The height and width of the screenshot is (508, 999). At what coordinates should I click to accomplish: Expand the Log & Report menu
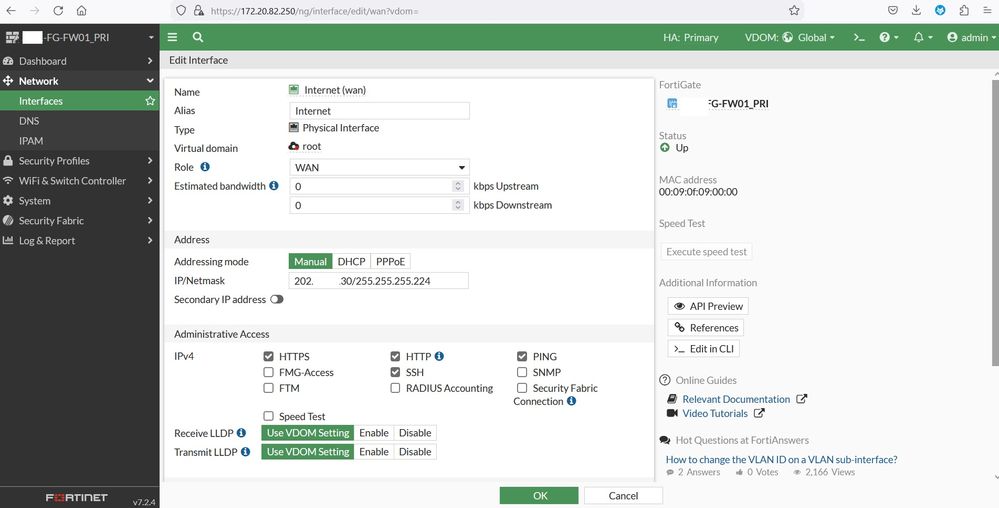tap(80, 240)
